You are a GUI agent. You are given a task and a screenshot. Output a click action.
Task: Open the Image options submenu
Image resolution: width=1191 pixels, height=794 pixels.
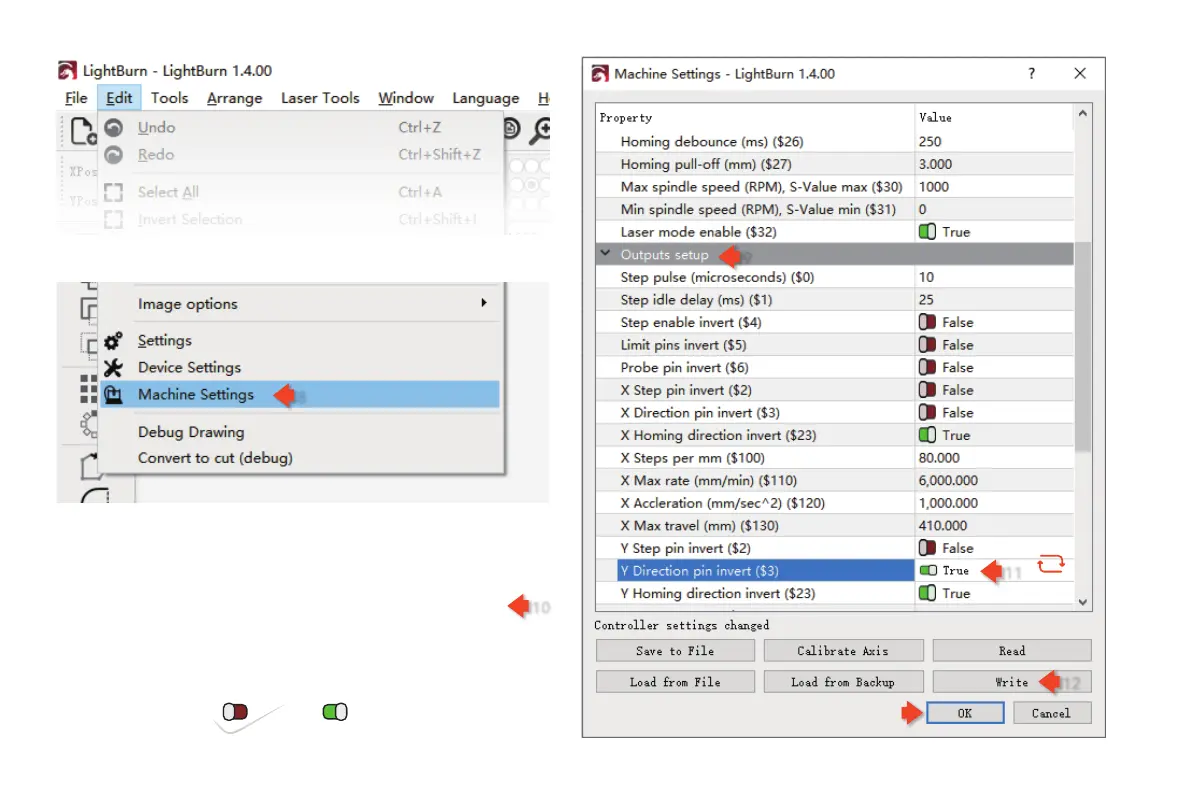tap(302, 304)
